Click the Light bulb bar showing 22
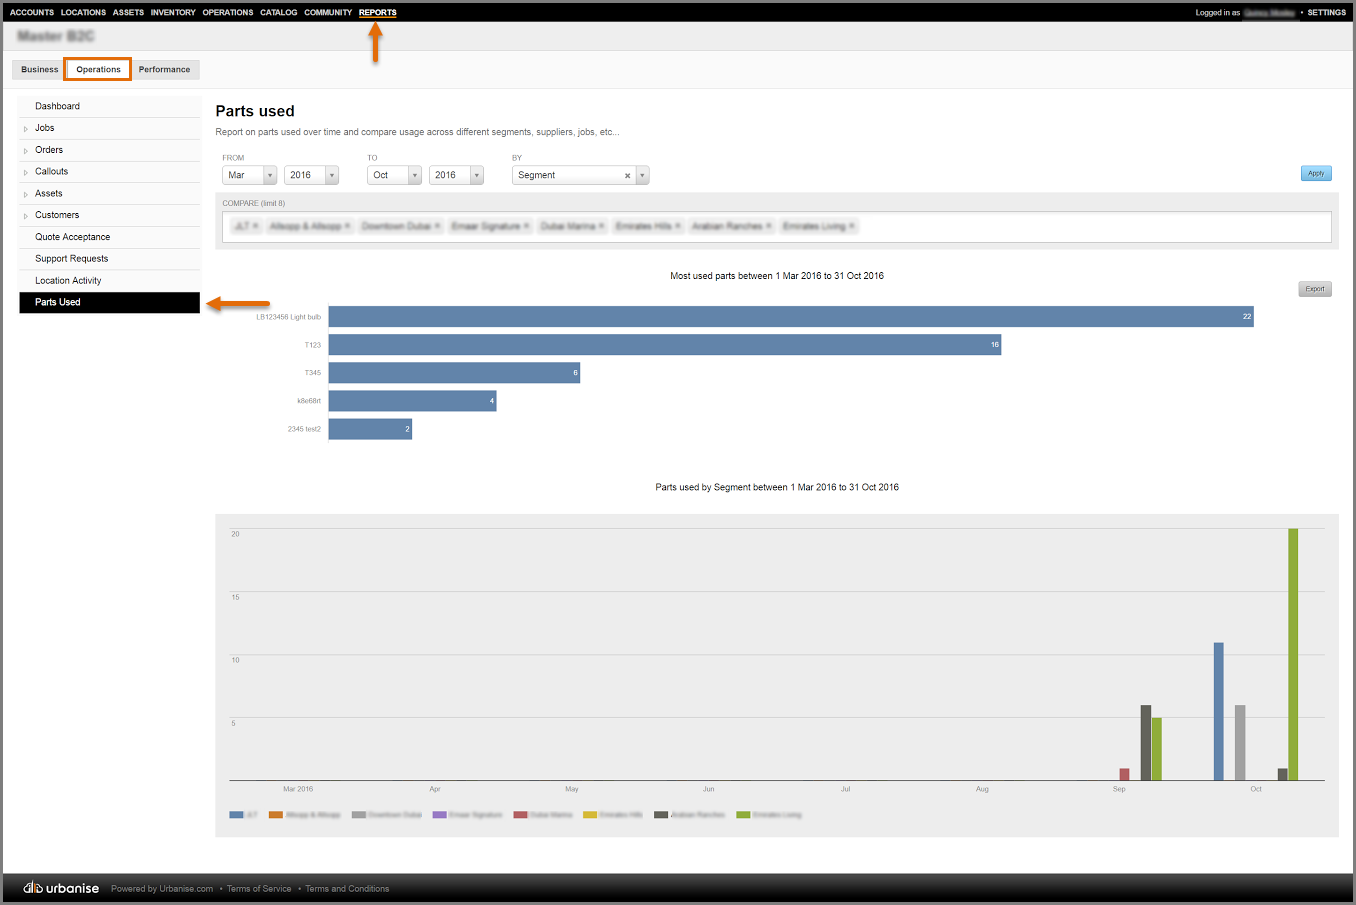This screenshot has width=1356, height=905. pos(790,317)
